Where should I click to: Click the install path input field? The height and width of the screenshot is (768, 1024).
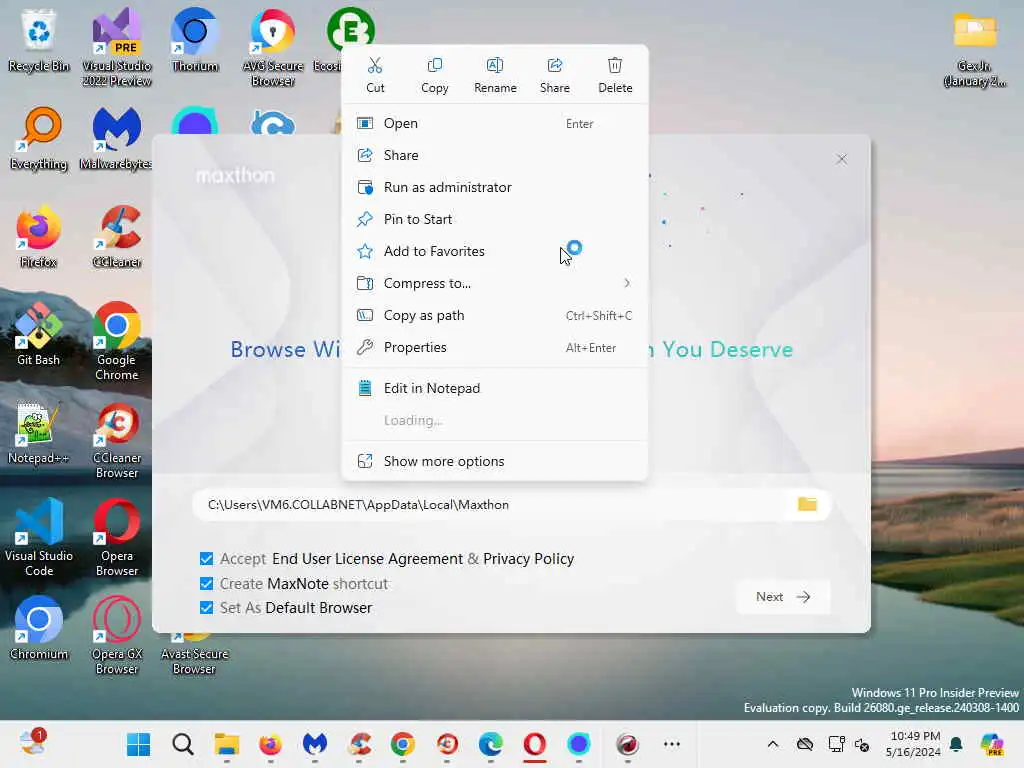tap(490, 505)
